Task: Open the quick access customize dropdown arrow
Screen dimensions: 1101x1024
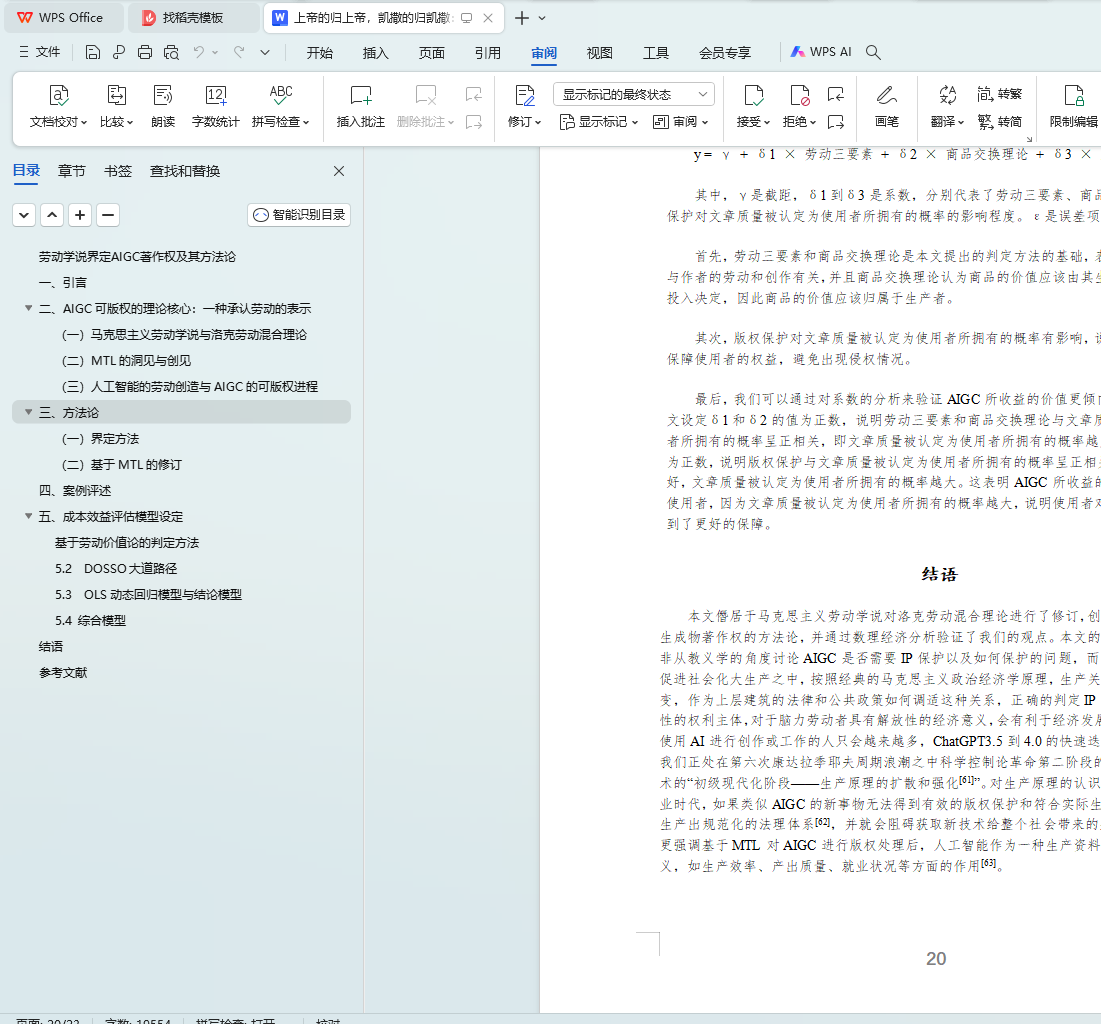Action: tap(265, 52)
